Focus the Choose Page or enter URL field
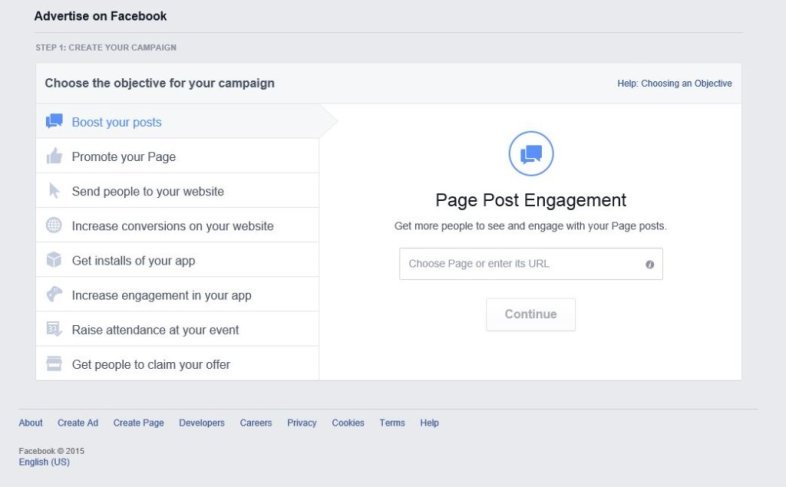Screen dimensions: 786x487 (x=531, y=264)
